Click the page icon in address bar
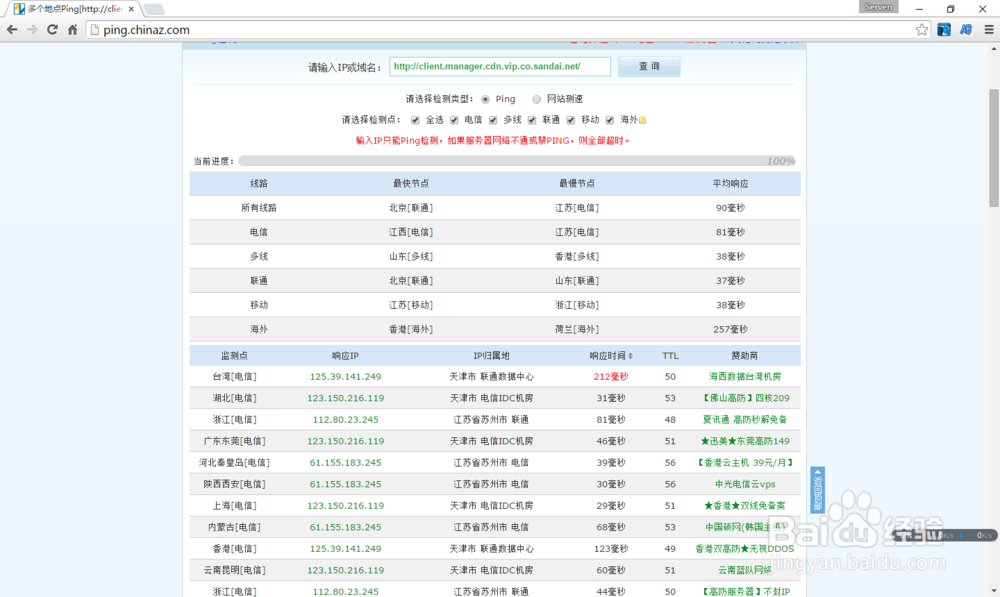 (94, 30)
